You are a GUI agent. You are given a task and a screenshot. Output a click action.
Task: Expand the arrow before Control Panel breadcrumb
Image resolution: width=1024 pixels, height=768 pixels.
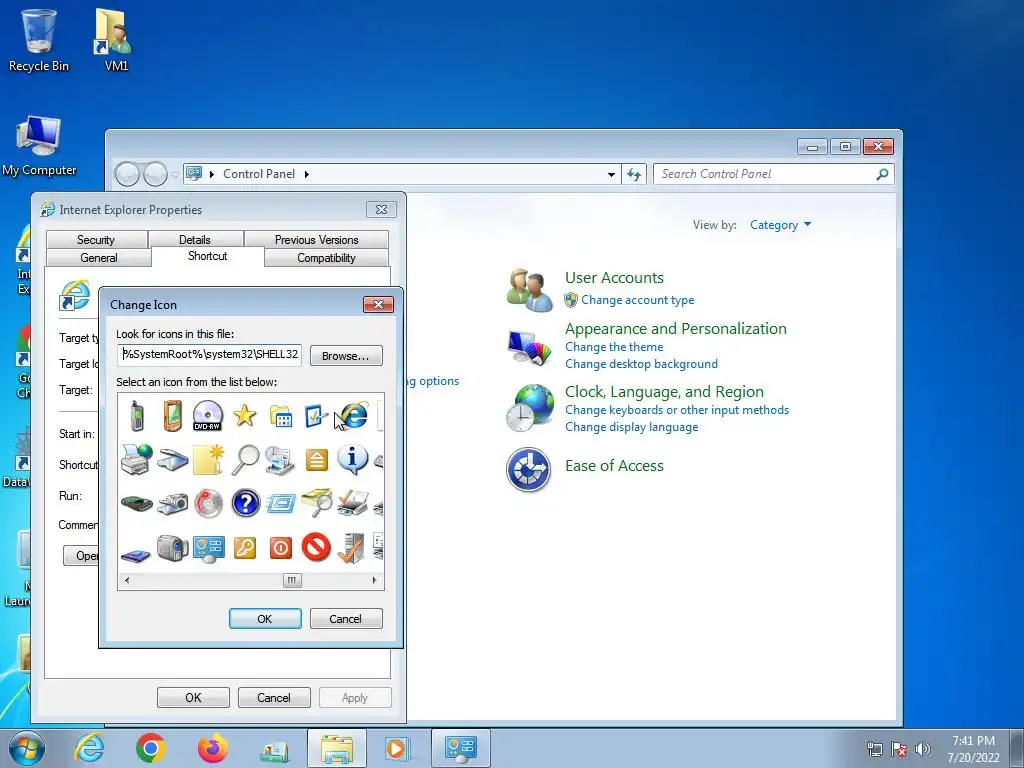(212, 174)
